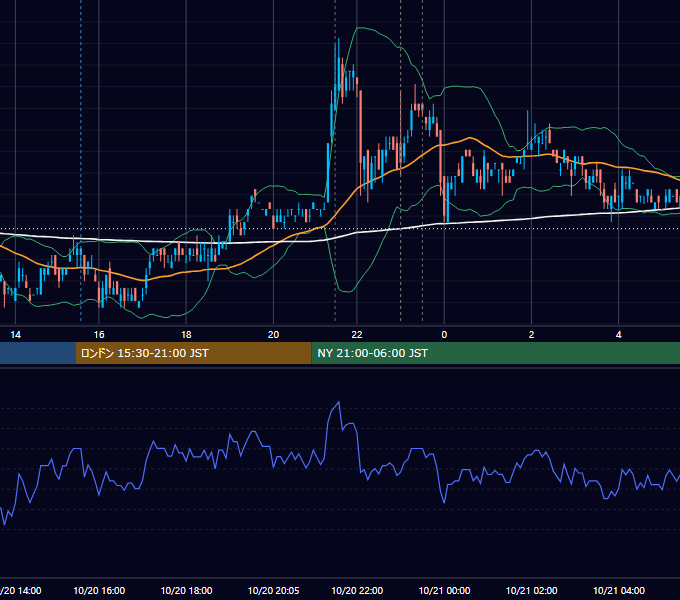Click the 18 hour axis label
Screen dimensions: 680x600
coord(186,335)
